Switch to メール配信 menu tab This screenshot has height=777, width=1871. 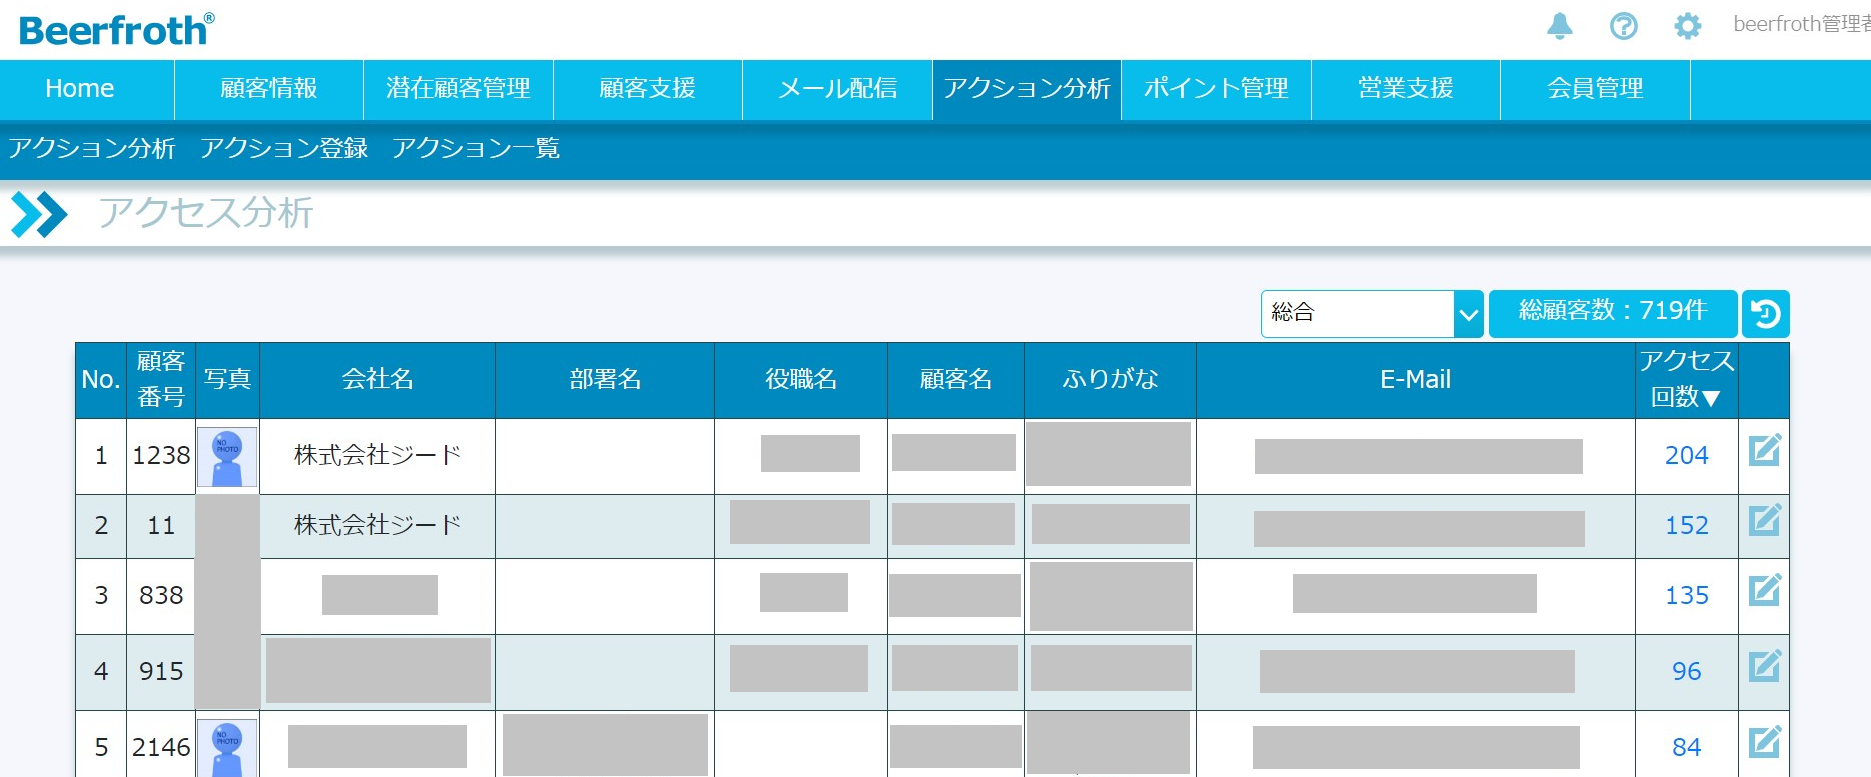point(837,89)
